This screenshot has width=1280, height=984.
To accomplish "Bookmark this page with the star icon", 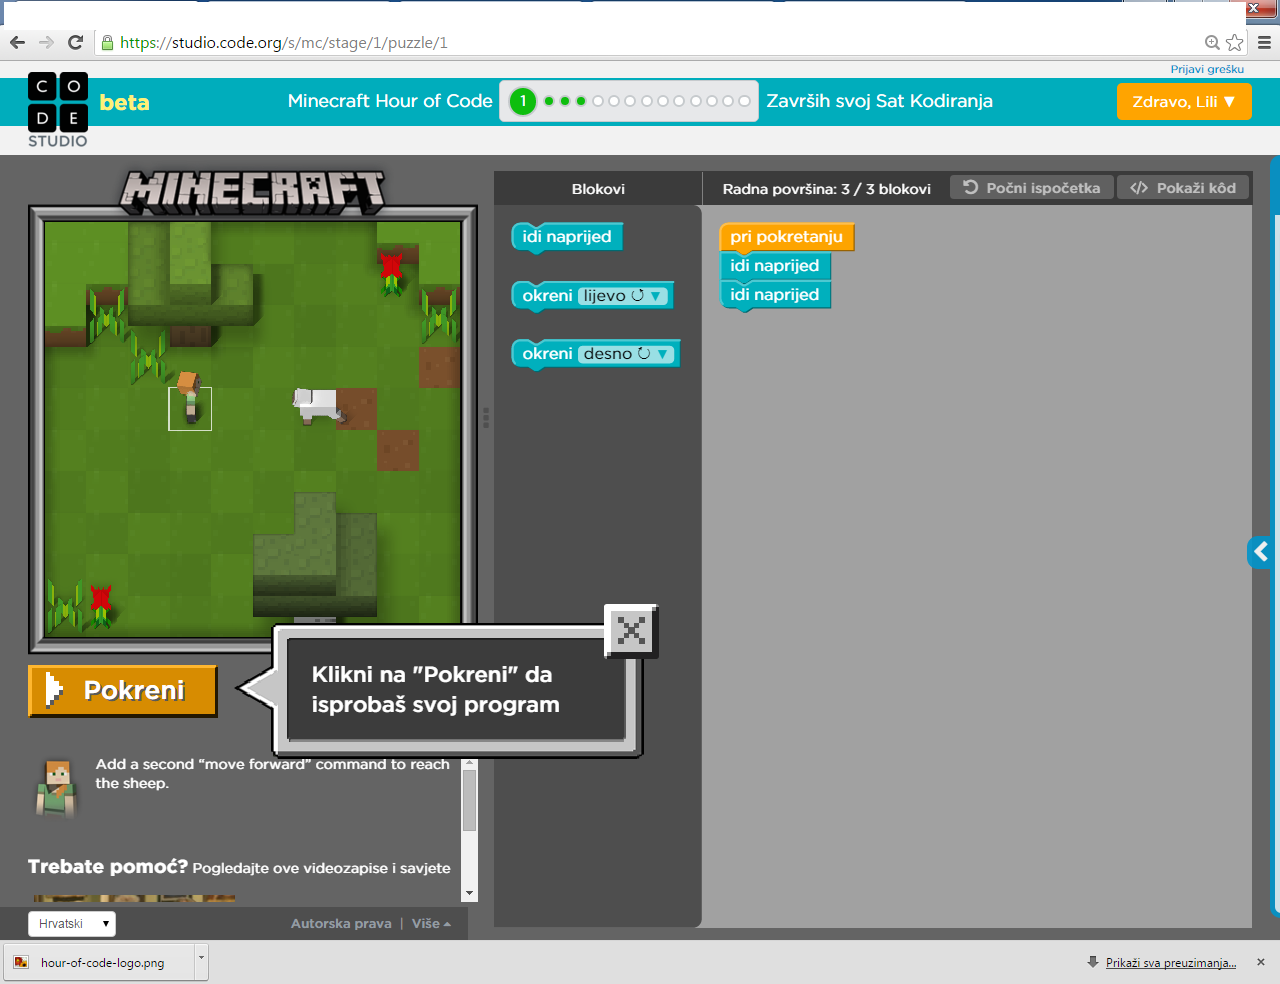I will [x=1235, y=42].
